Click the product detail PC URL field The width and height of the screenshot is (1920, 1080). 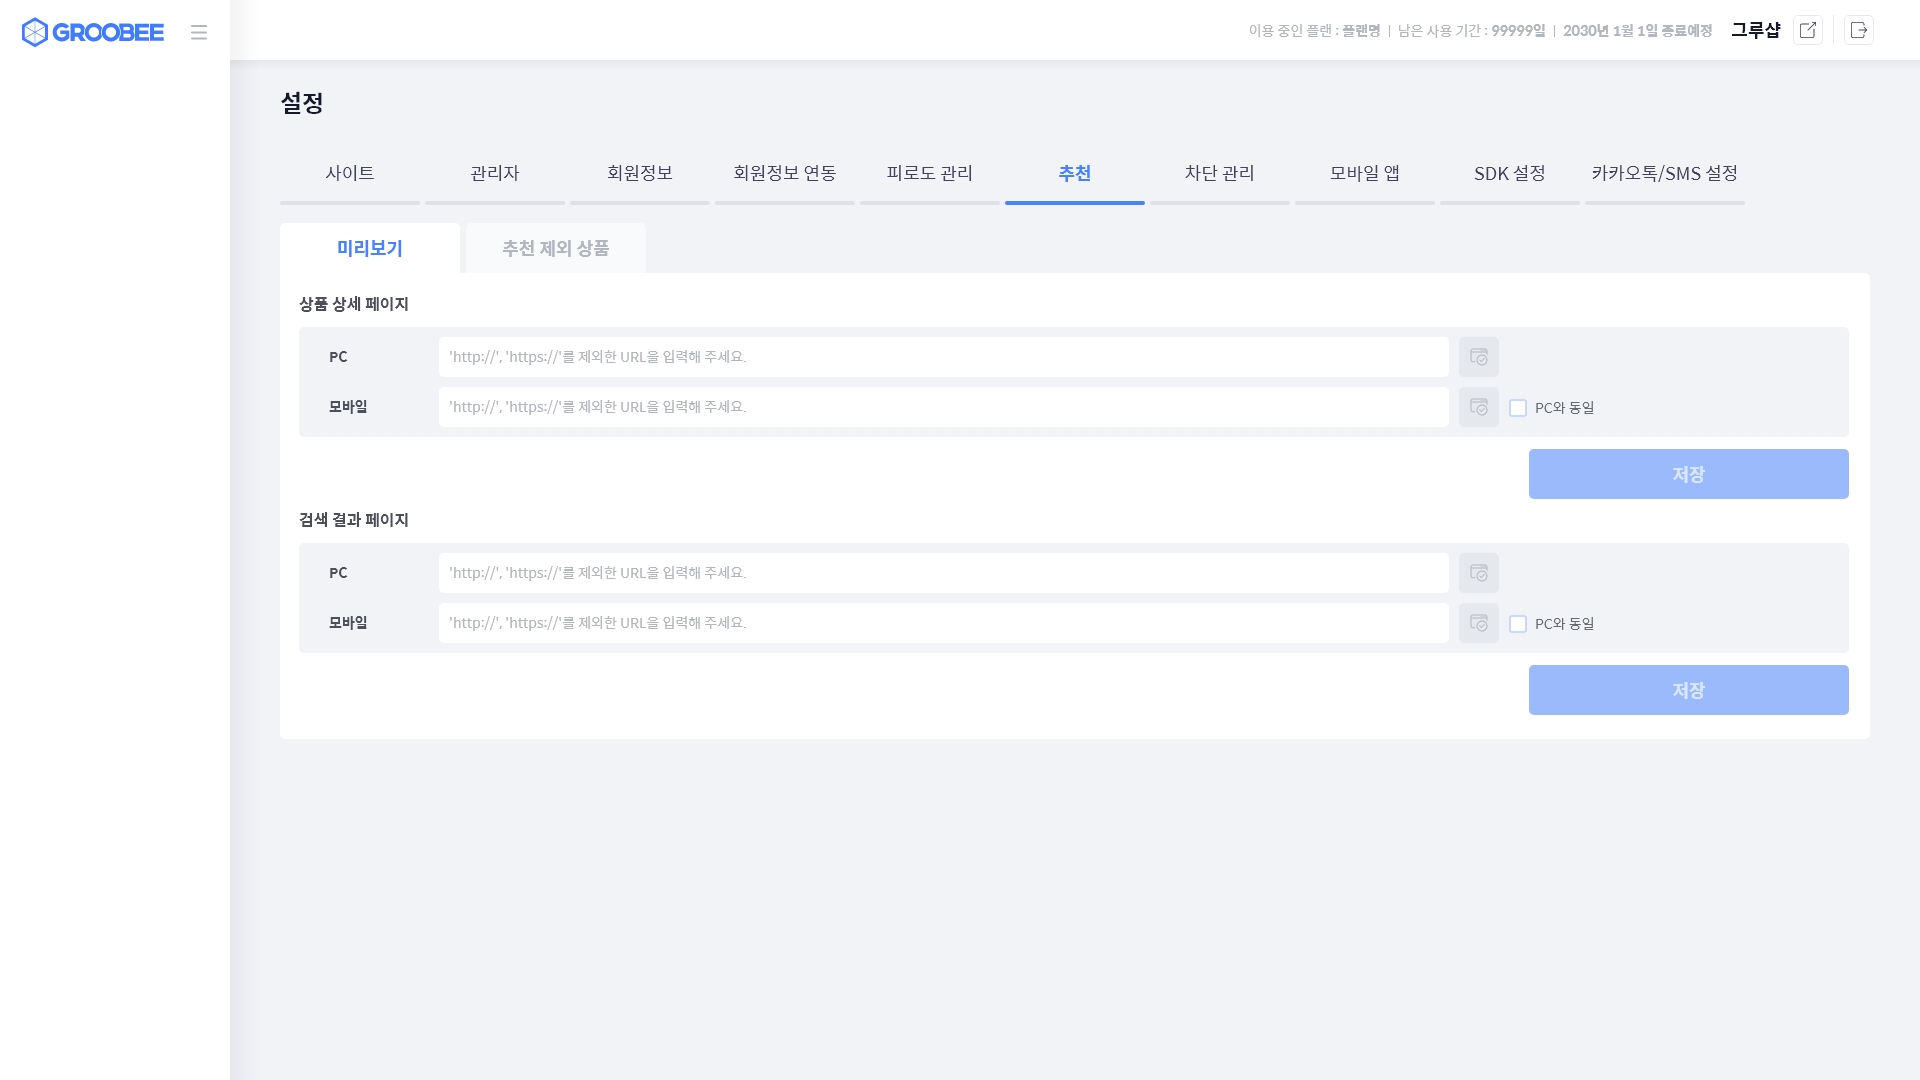[943, 357]
